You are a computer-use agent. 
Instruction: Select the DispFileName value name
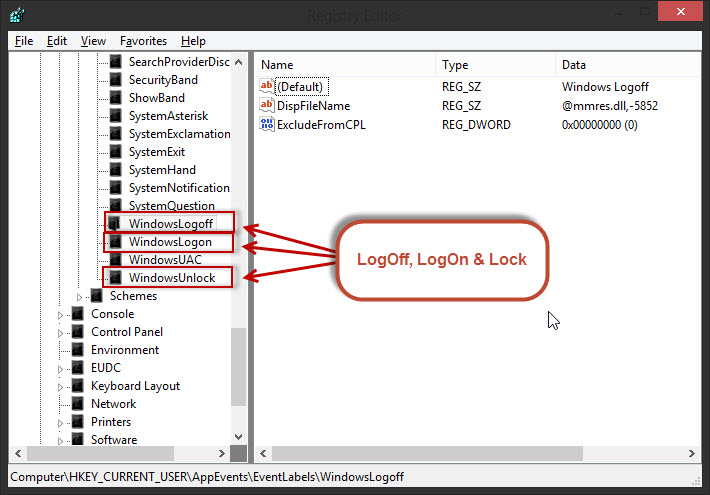click(313, 106)
